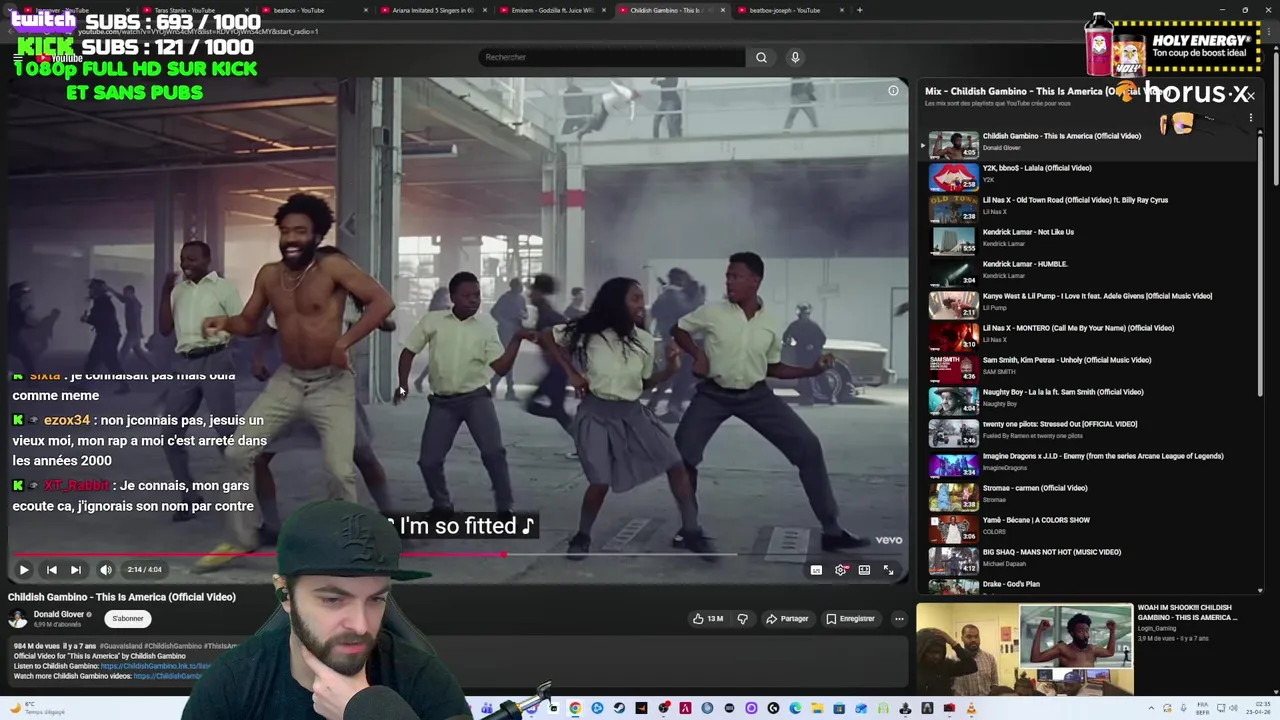
Task: Play 'Naughty Boy - La la la' thumbnail
Action: coord(953,400)
